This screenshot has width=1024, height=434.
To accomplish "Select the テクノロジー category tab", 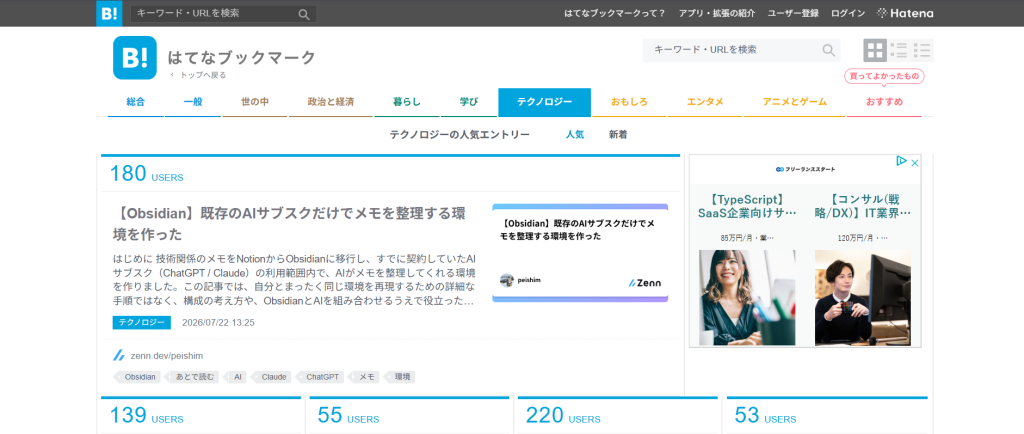I will click(545, 102).
